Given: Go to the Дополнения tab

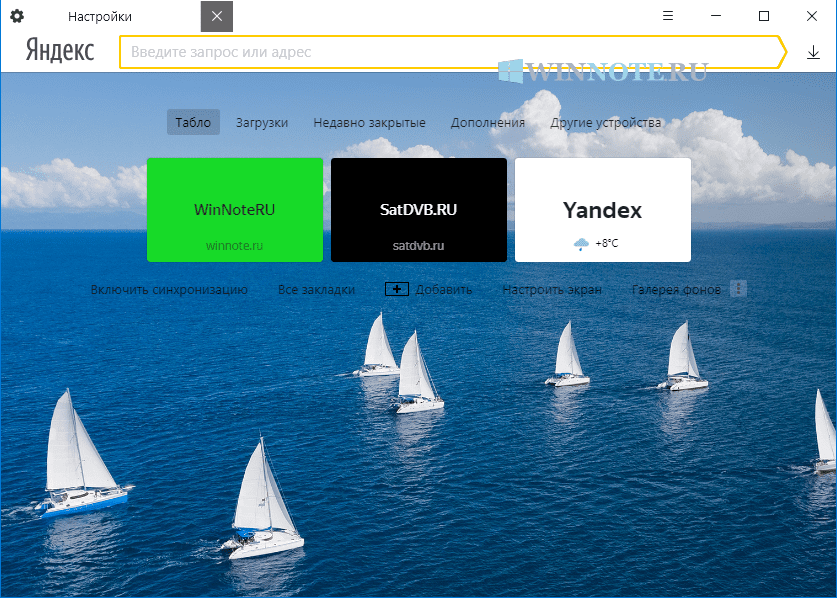Looking at the screenshot, I should coord(488,122).
